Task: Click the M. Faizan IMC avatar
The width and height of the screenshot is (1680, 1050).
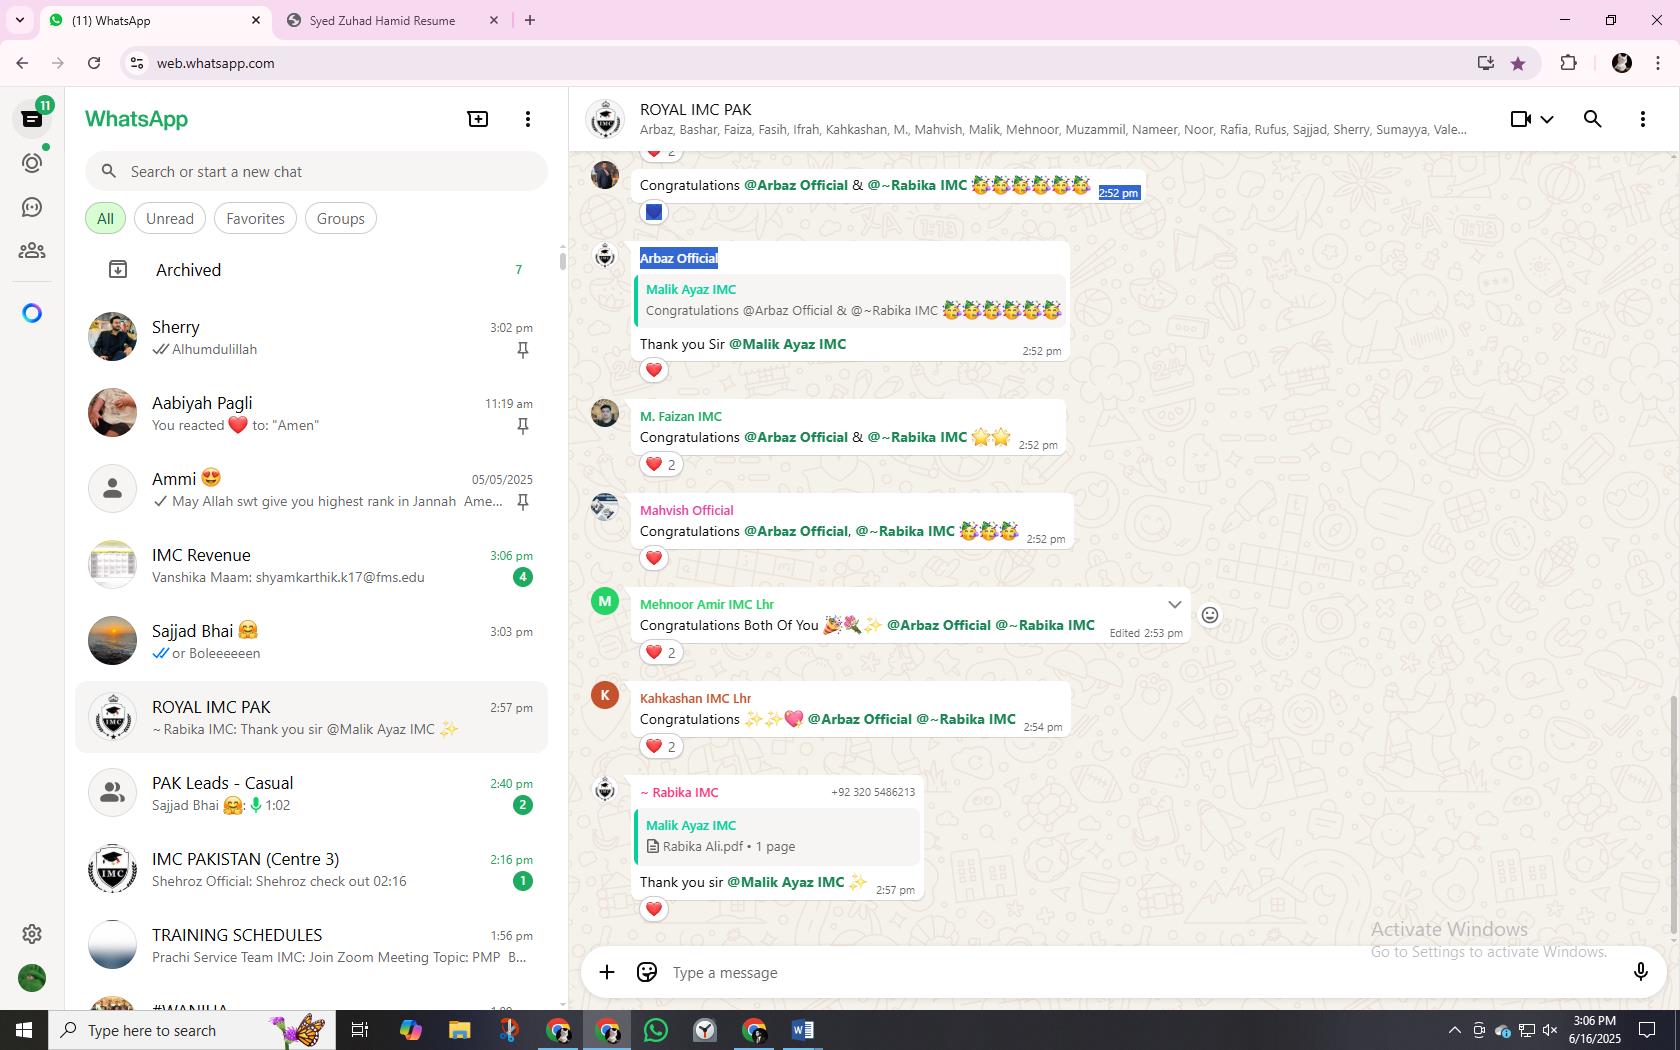Action: tap(605, 412)
